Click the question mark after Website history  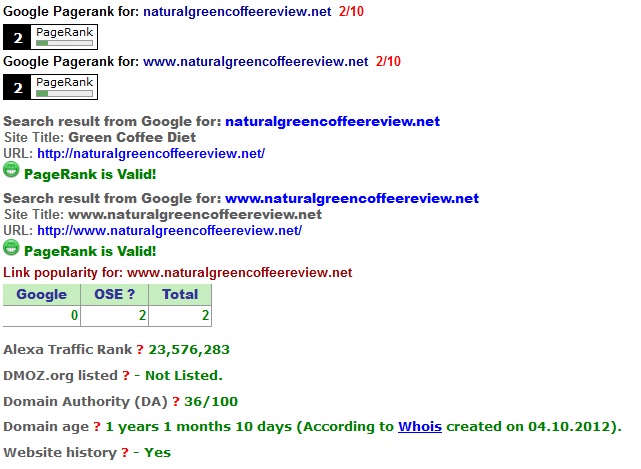coord(125,453)
